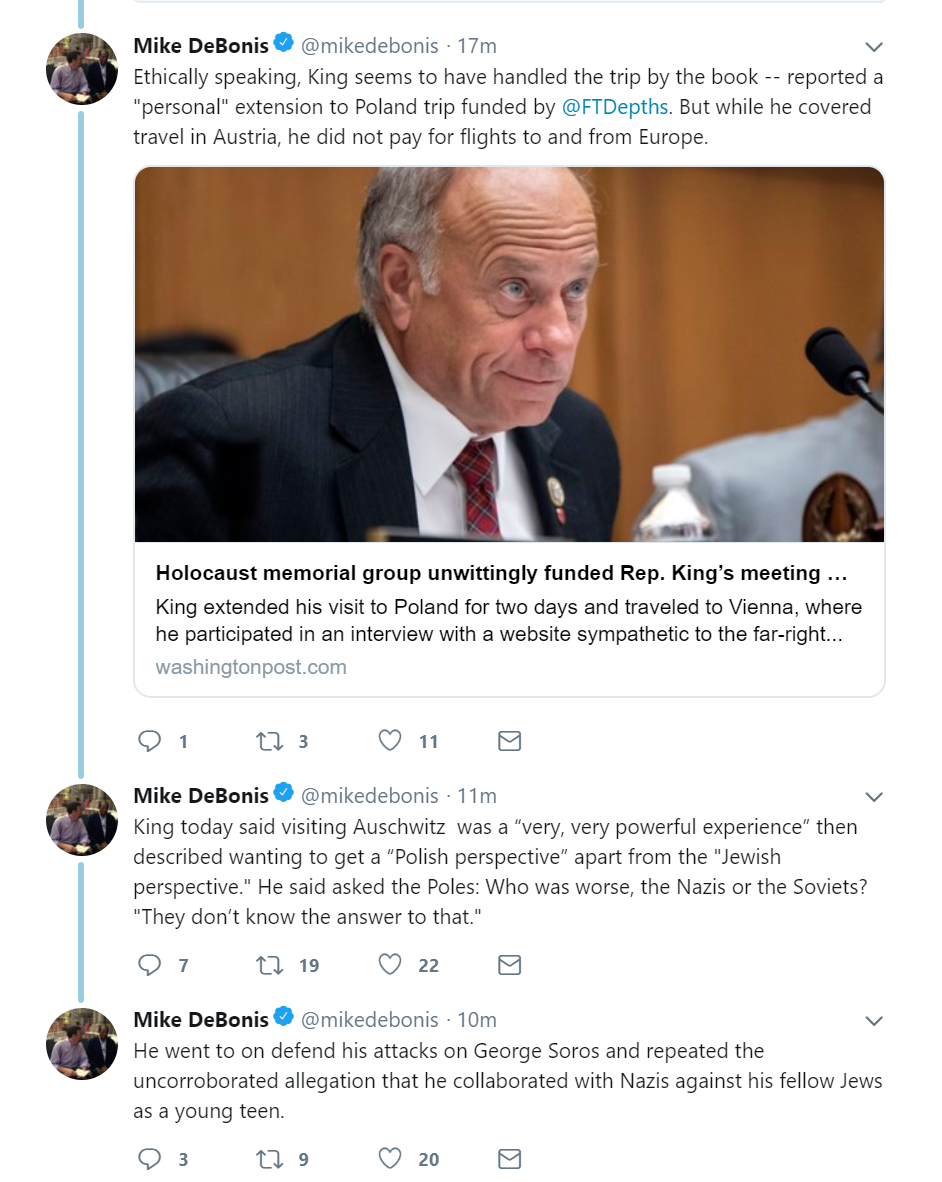Reply to the Holocaust memorial article tweet
This screenshot has height=1182, width=942.
point(150,741)
